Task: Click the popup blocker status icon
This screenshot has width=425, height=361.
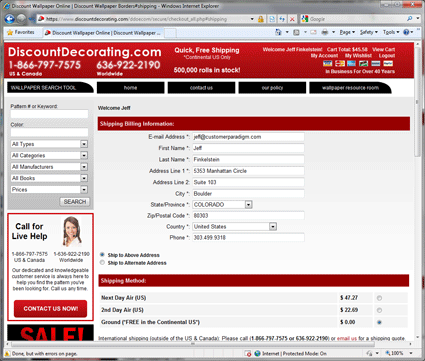Action: tap(247, 353)
